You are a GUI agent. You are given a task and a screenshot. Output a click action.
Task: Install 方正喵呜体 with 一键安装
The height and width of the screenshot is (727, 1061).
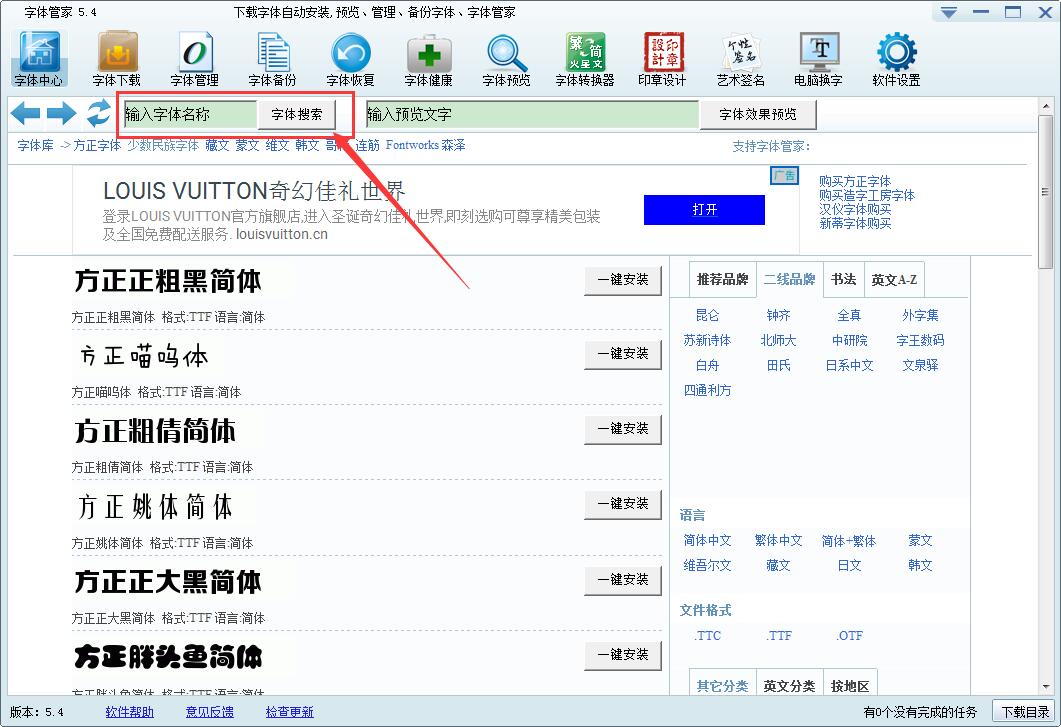(x=623, y=354)
